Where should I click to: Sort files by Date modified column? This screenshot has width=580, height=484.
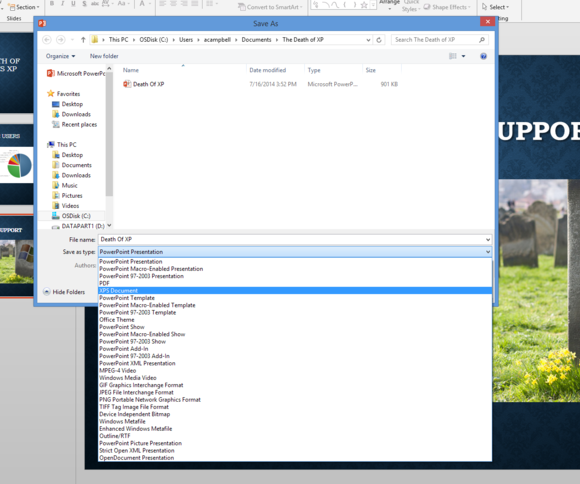(267, 70)
